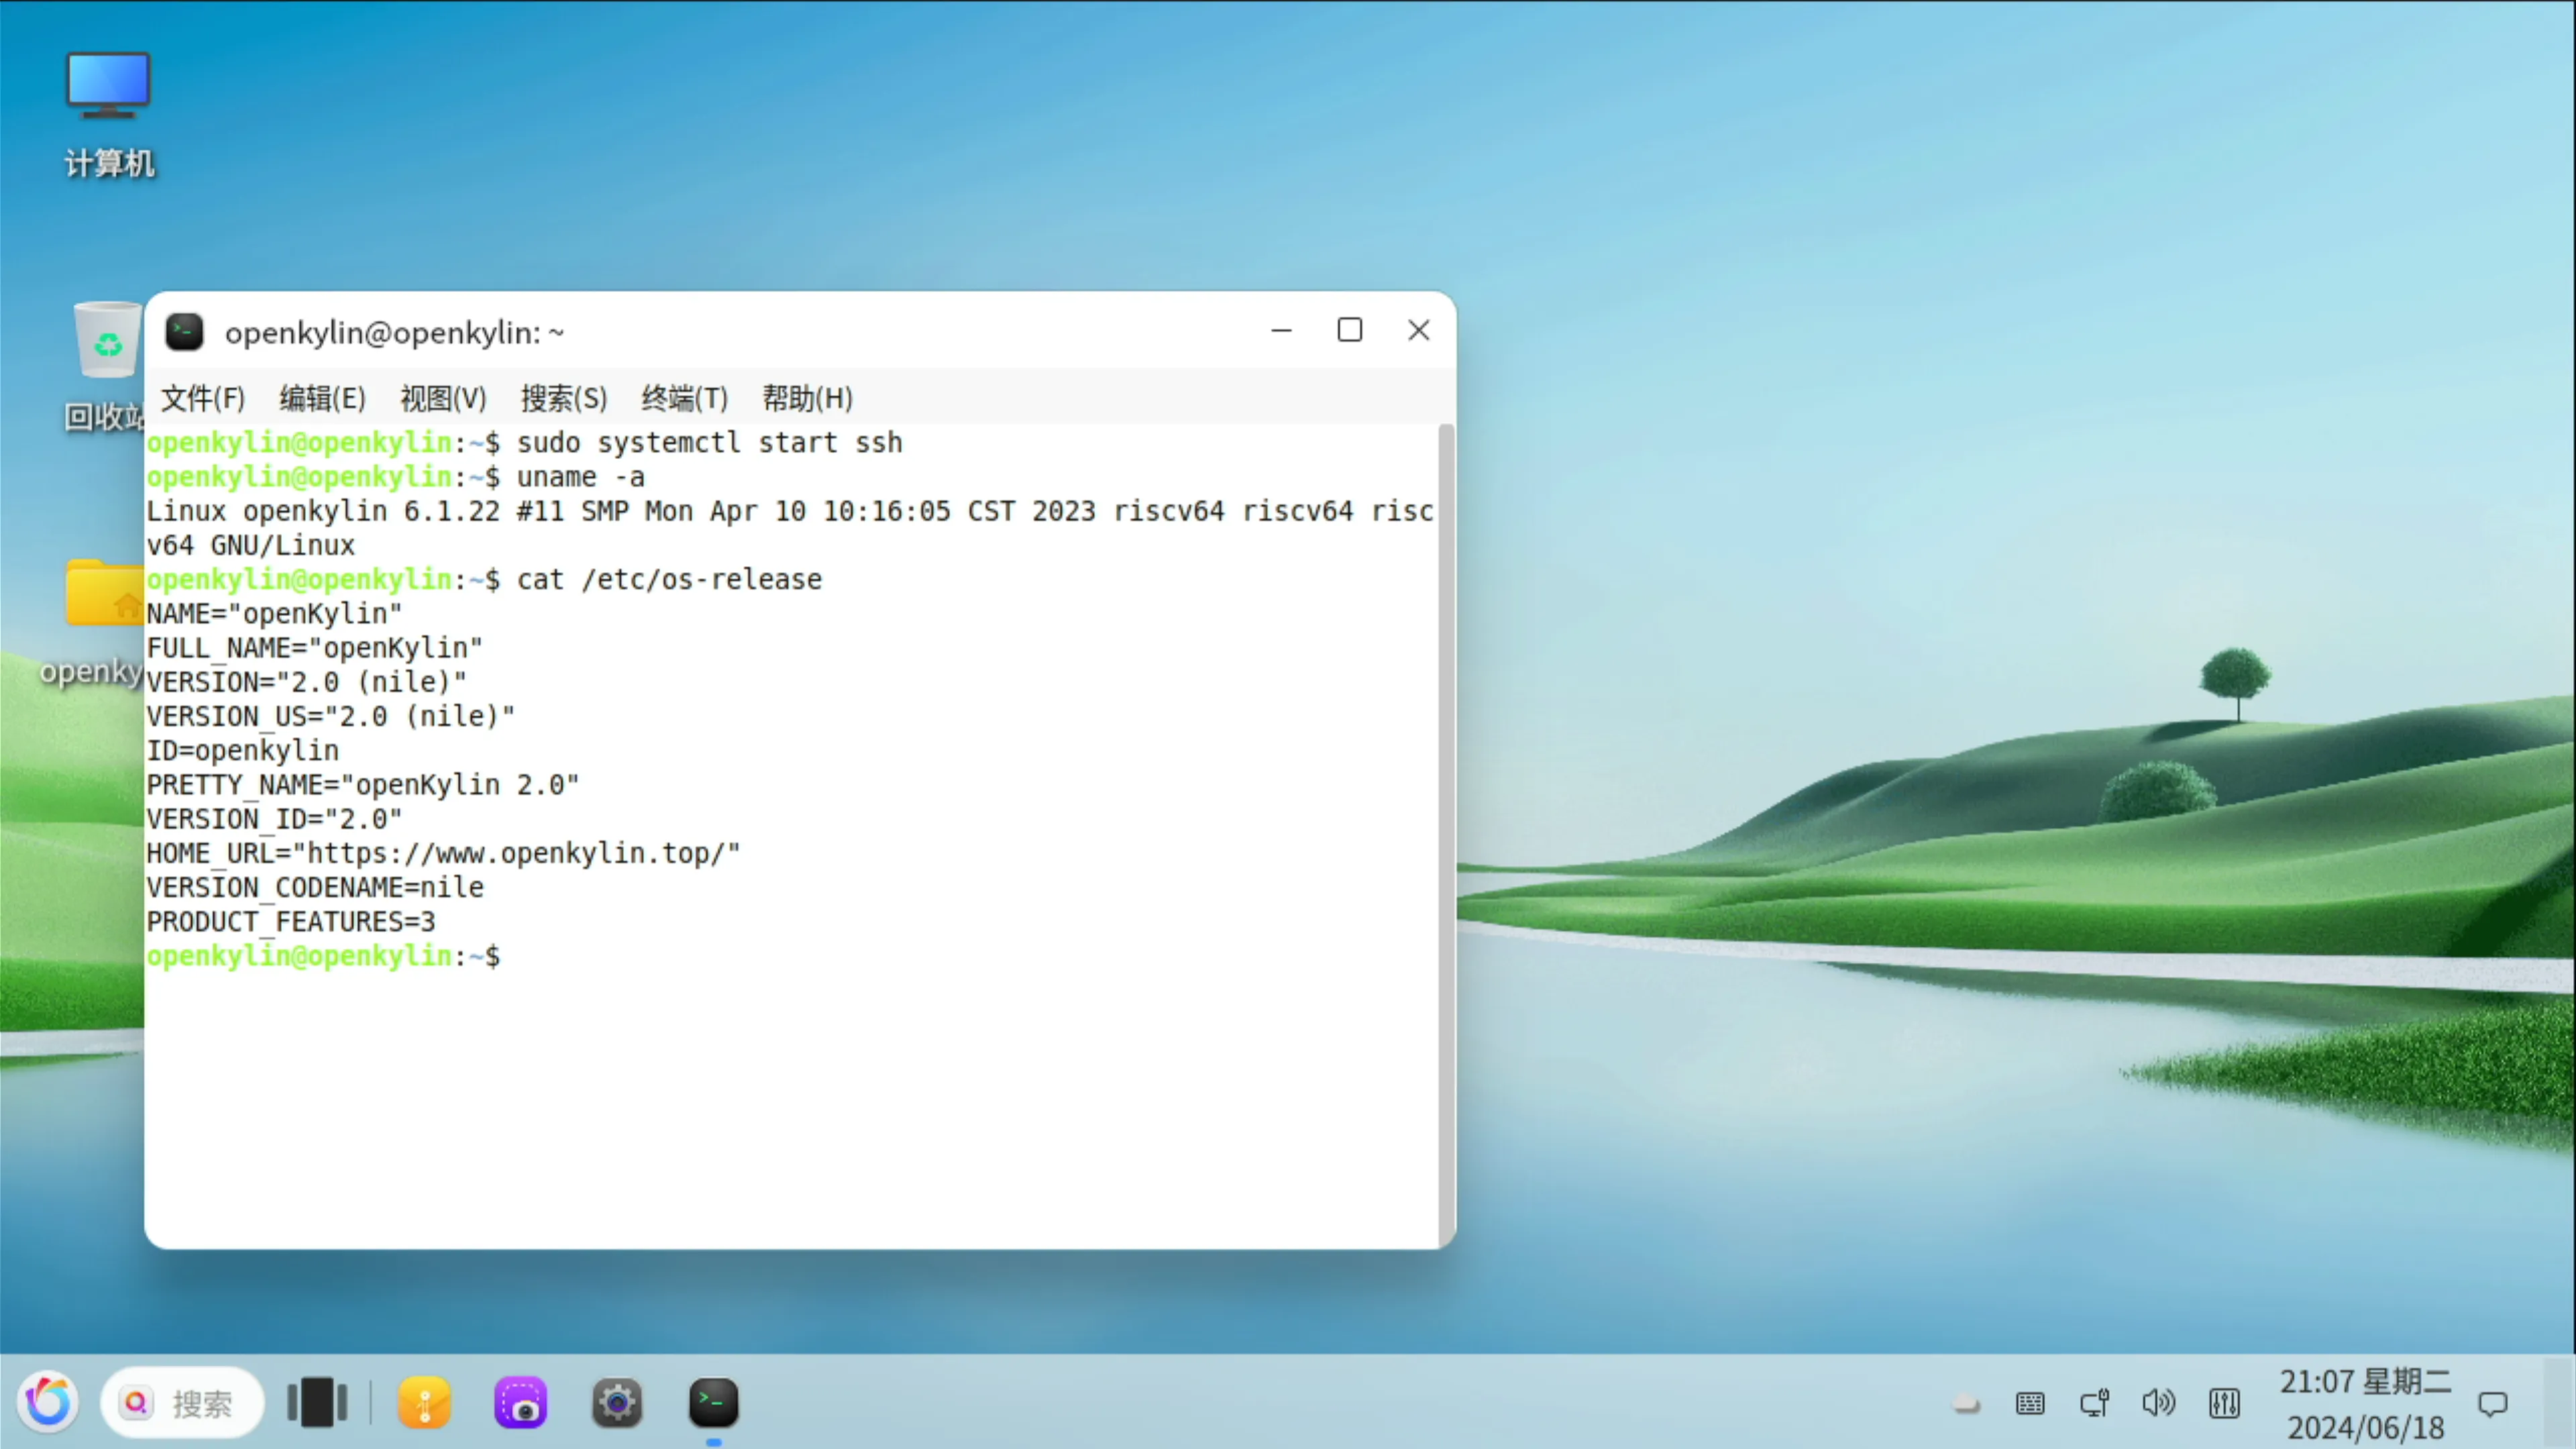The height and width of the screenshot is (1449, 2576).
Task: Mute the system volume from the tray
Action: [x=2159, y=1403]
